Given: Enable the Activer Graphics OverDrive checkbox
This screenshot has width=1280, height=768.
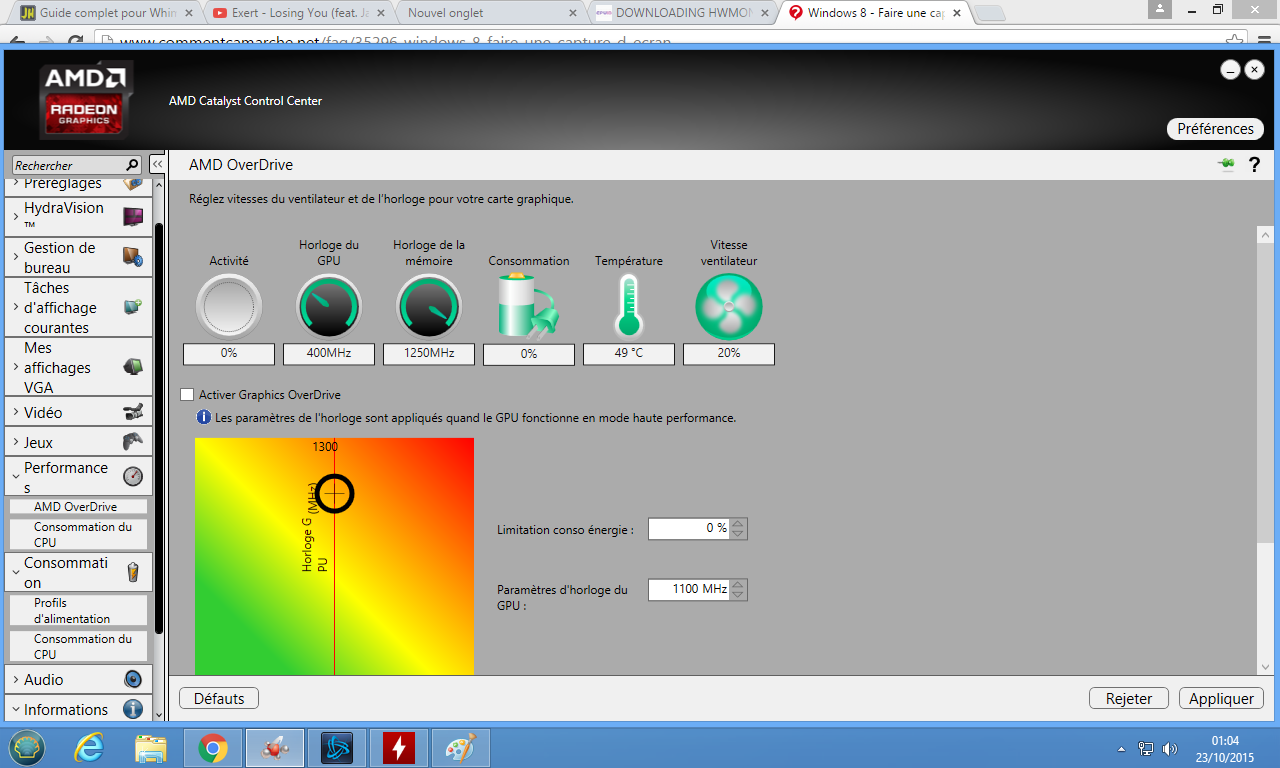Looking at the screenshot, I should (x=187, y=395).
